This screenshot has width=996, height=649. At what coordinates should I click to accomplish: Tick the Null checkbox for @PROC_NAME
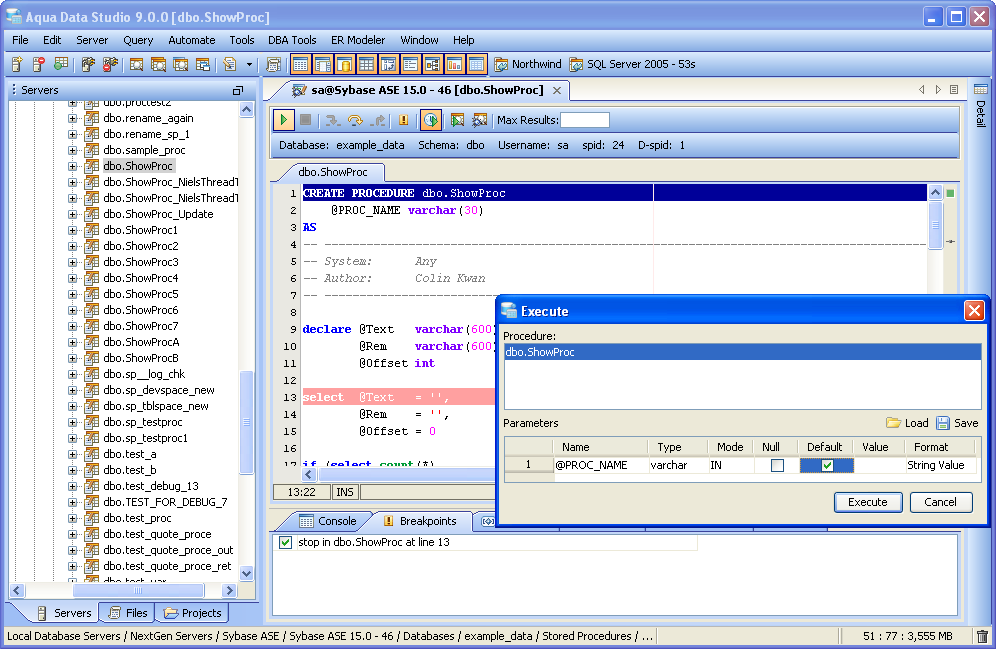(777, 465)
